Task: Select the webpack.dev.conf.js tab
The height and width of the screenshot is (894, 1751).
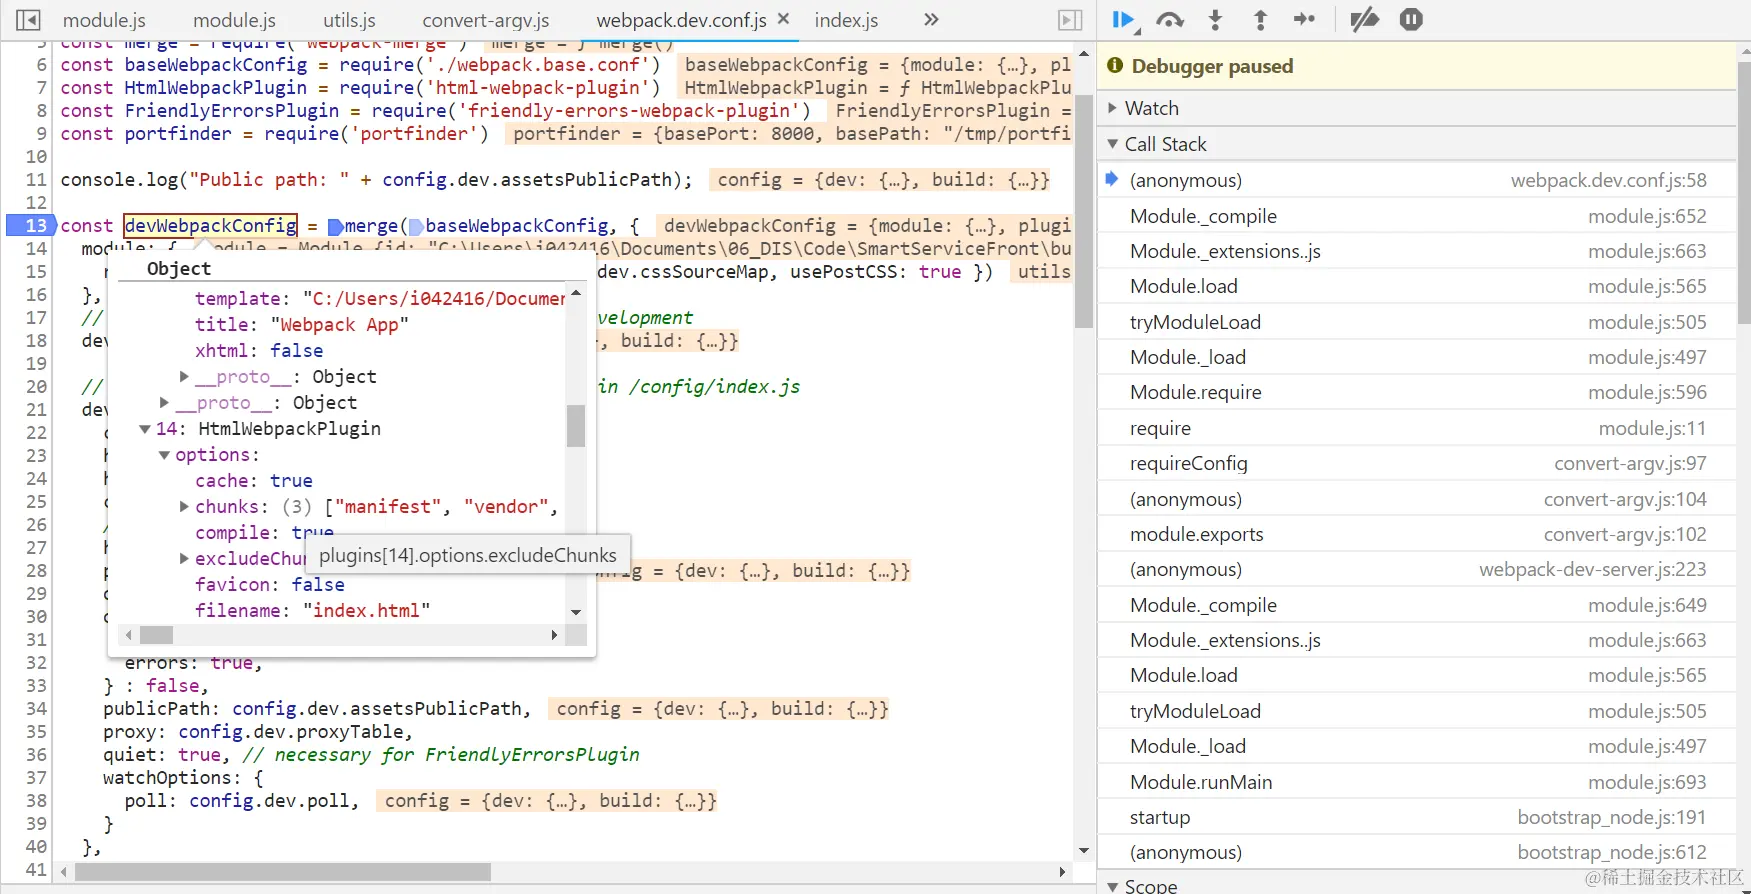Action: tap(681, 20)
